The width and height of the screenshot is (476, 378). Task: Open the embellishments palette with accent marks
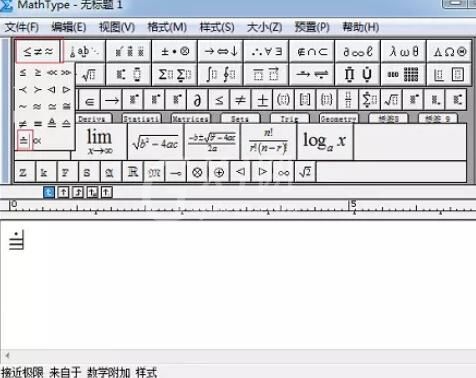[129, 51]
